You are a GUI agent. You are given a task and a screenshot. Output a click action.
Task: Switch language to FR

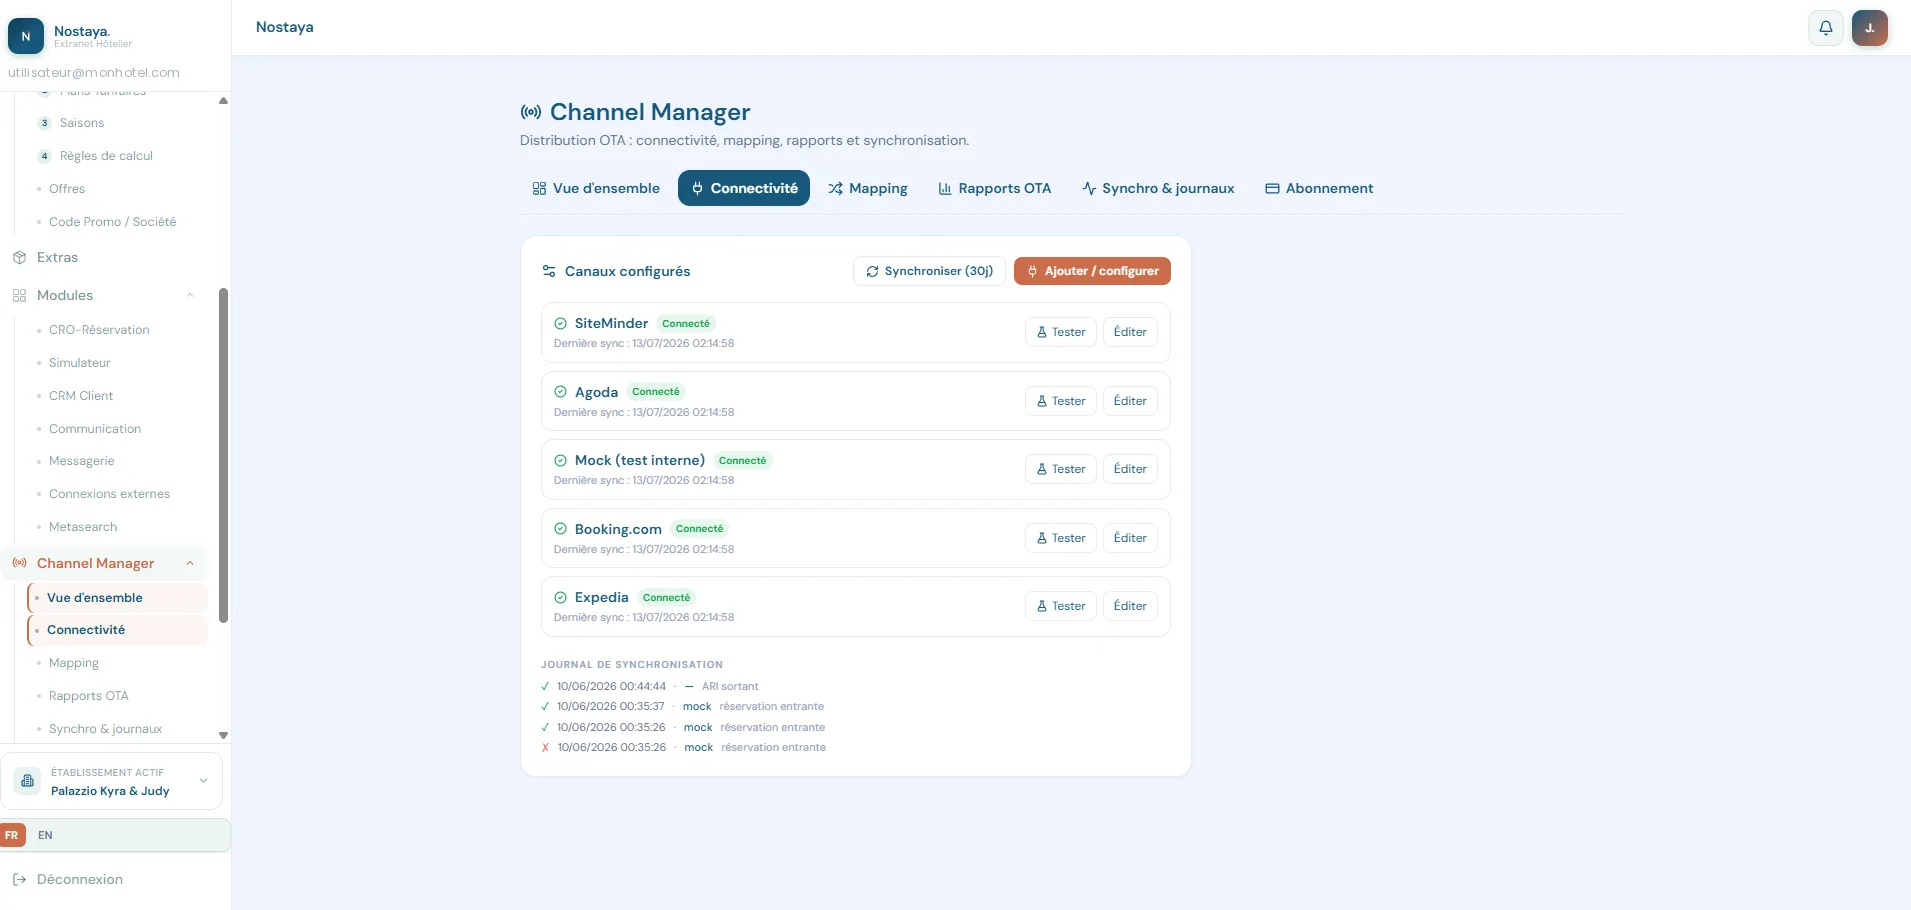(12, 835)
